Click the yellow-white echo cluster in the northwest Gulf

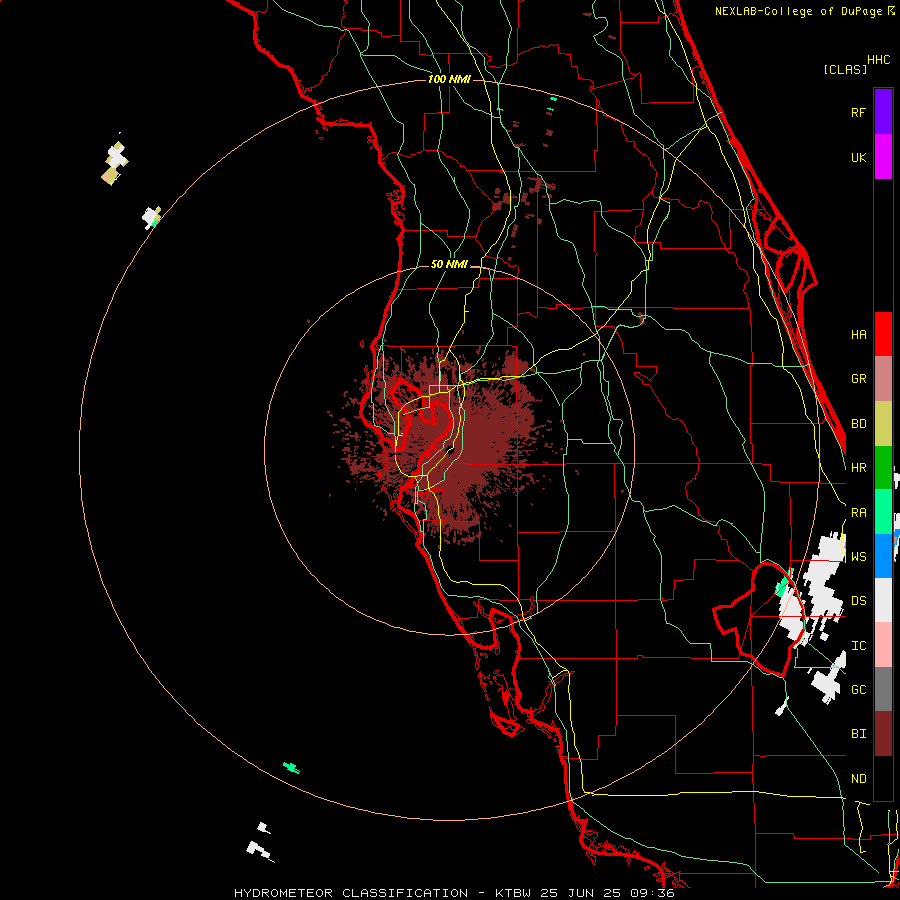pyautogui.click(x=115, y=163)
